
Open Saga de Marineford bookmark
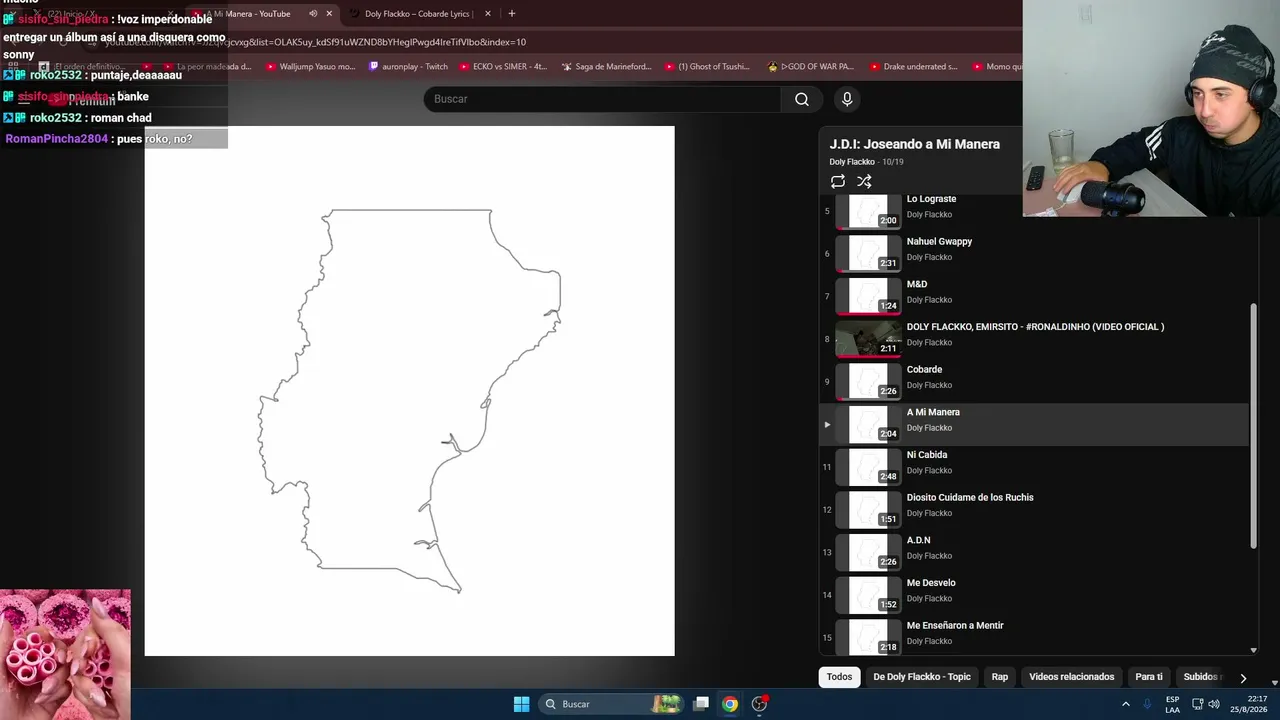(606, 67)
